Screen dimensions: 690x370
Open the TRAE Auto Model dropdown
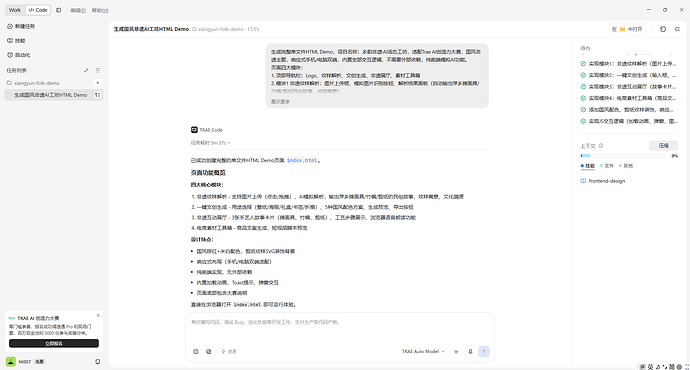pyautogui.click(x=423, y=352)
